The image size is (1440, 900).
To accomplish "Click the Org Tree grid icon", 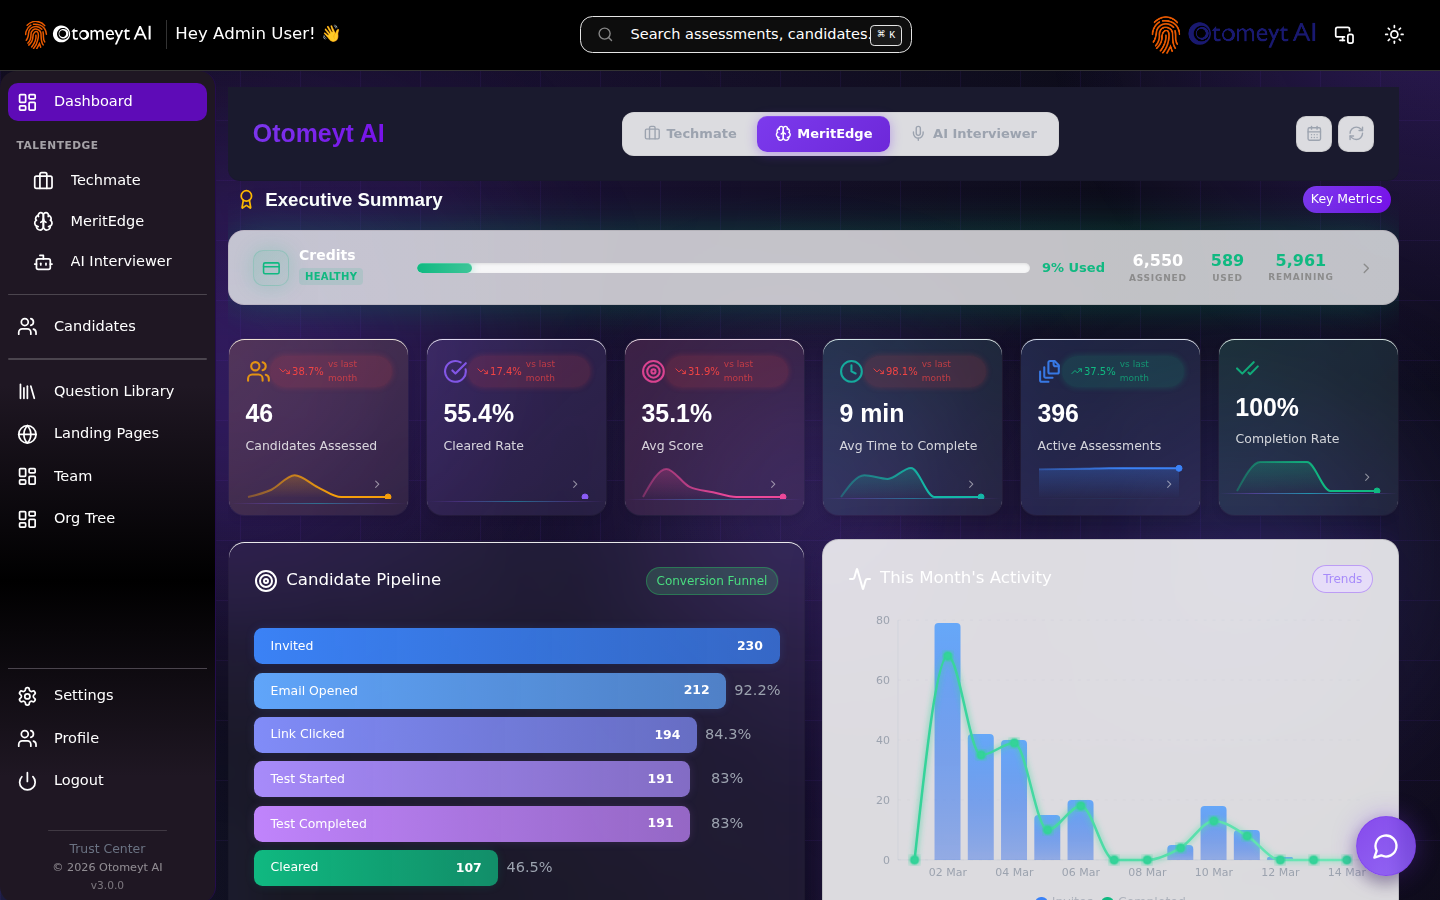I will click(27, 519).
